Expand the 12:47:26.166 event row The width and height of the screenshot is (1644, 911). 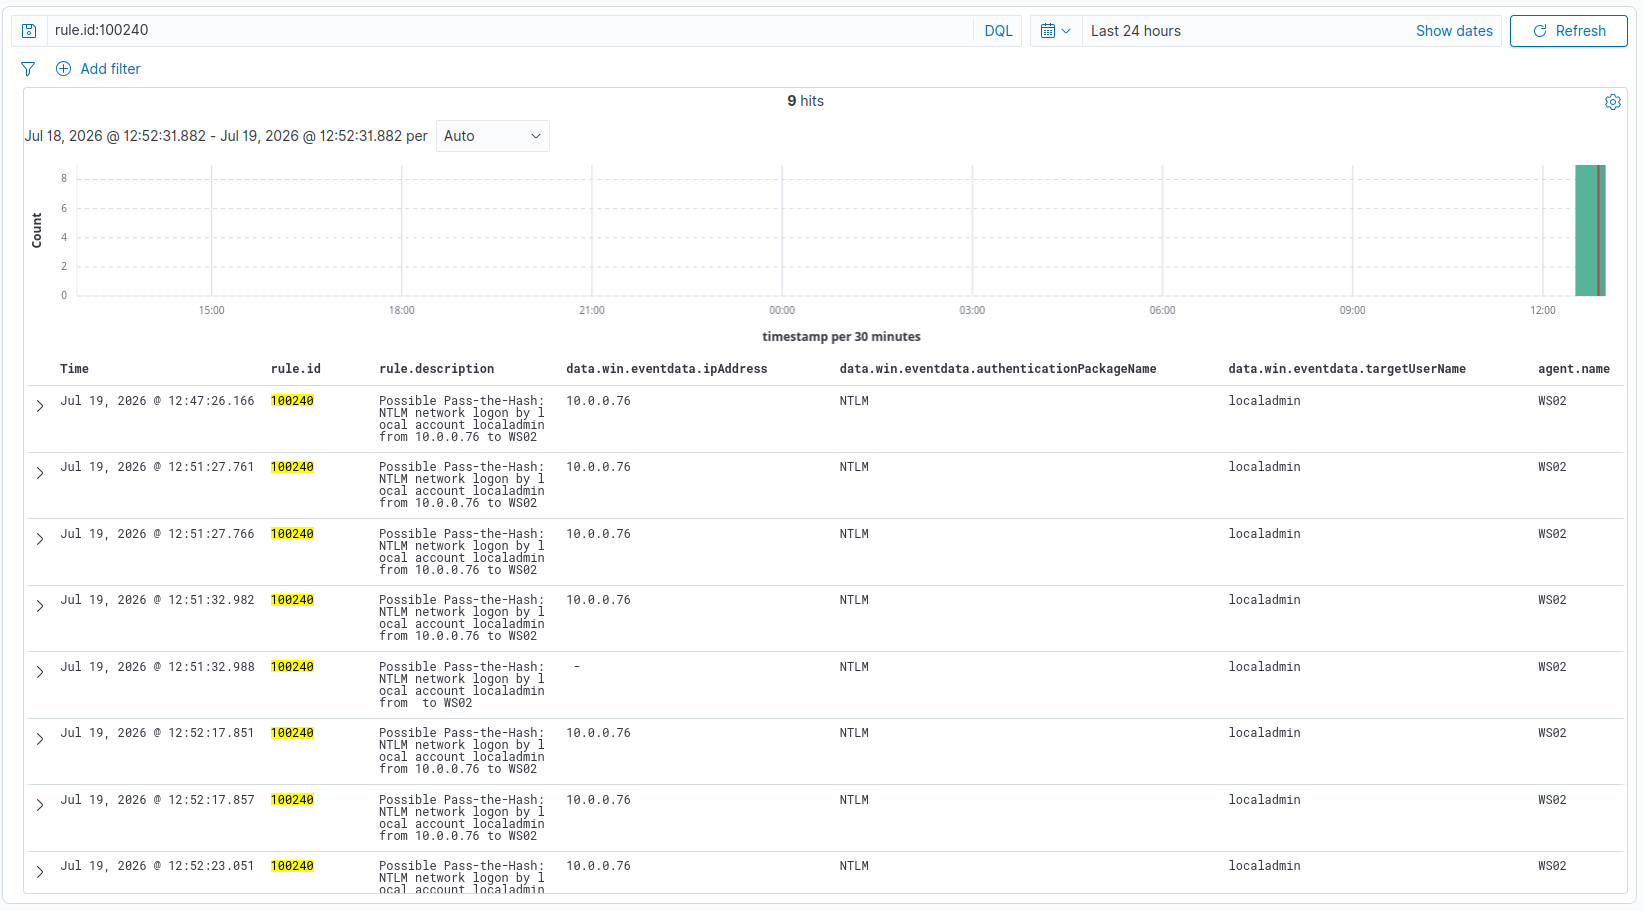coord(40,406)
